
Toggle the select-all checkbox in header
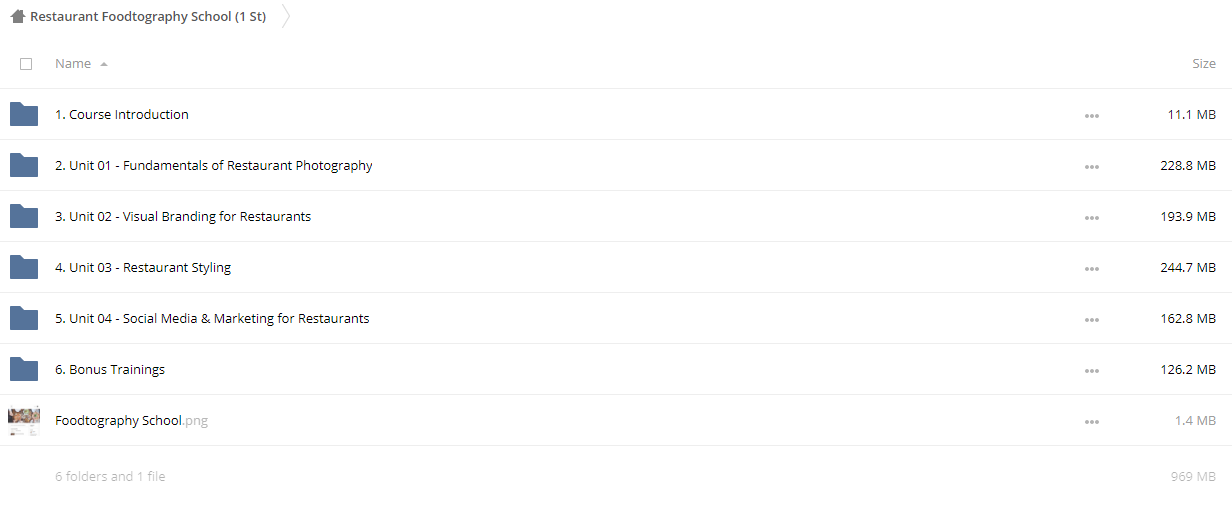click(26, 64)
